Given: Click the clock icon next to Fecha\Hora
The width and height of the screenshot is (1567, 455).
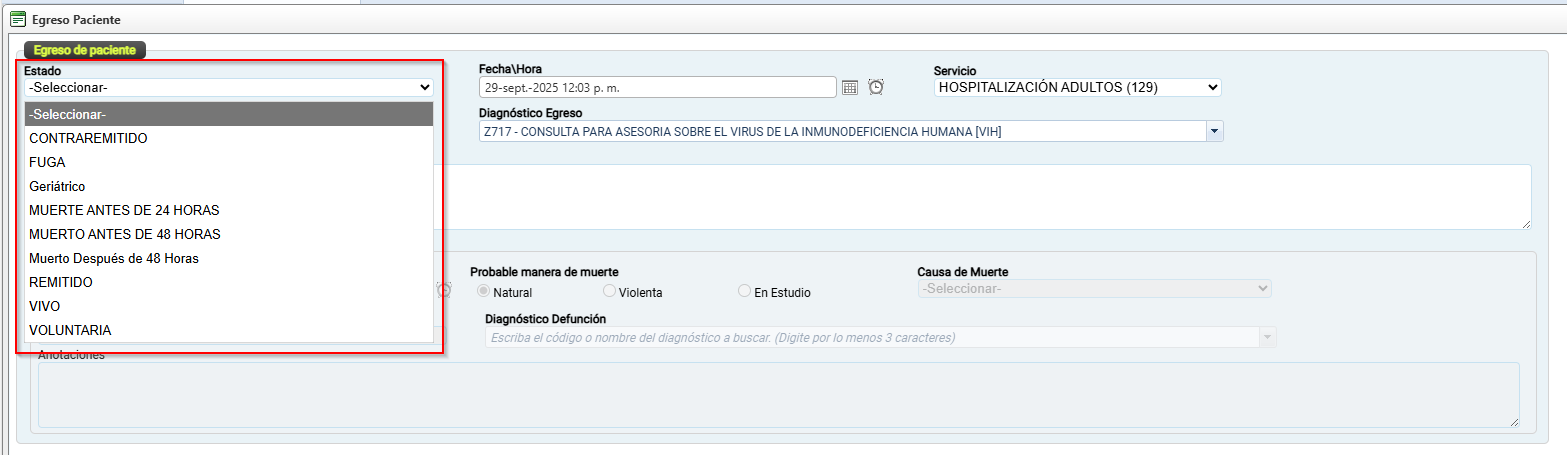Looking at the screenshot, I should click(x=876, y=87).
